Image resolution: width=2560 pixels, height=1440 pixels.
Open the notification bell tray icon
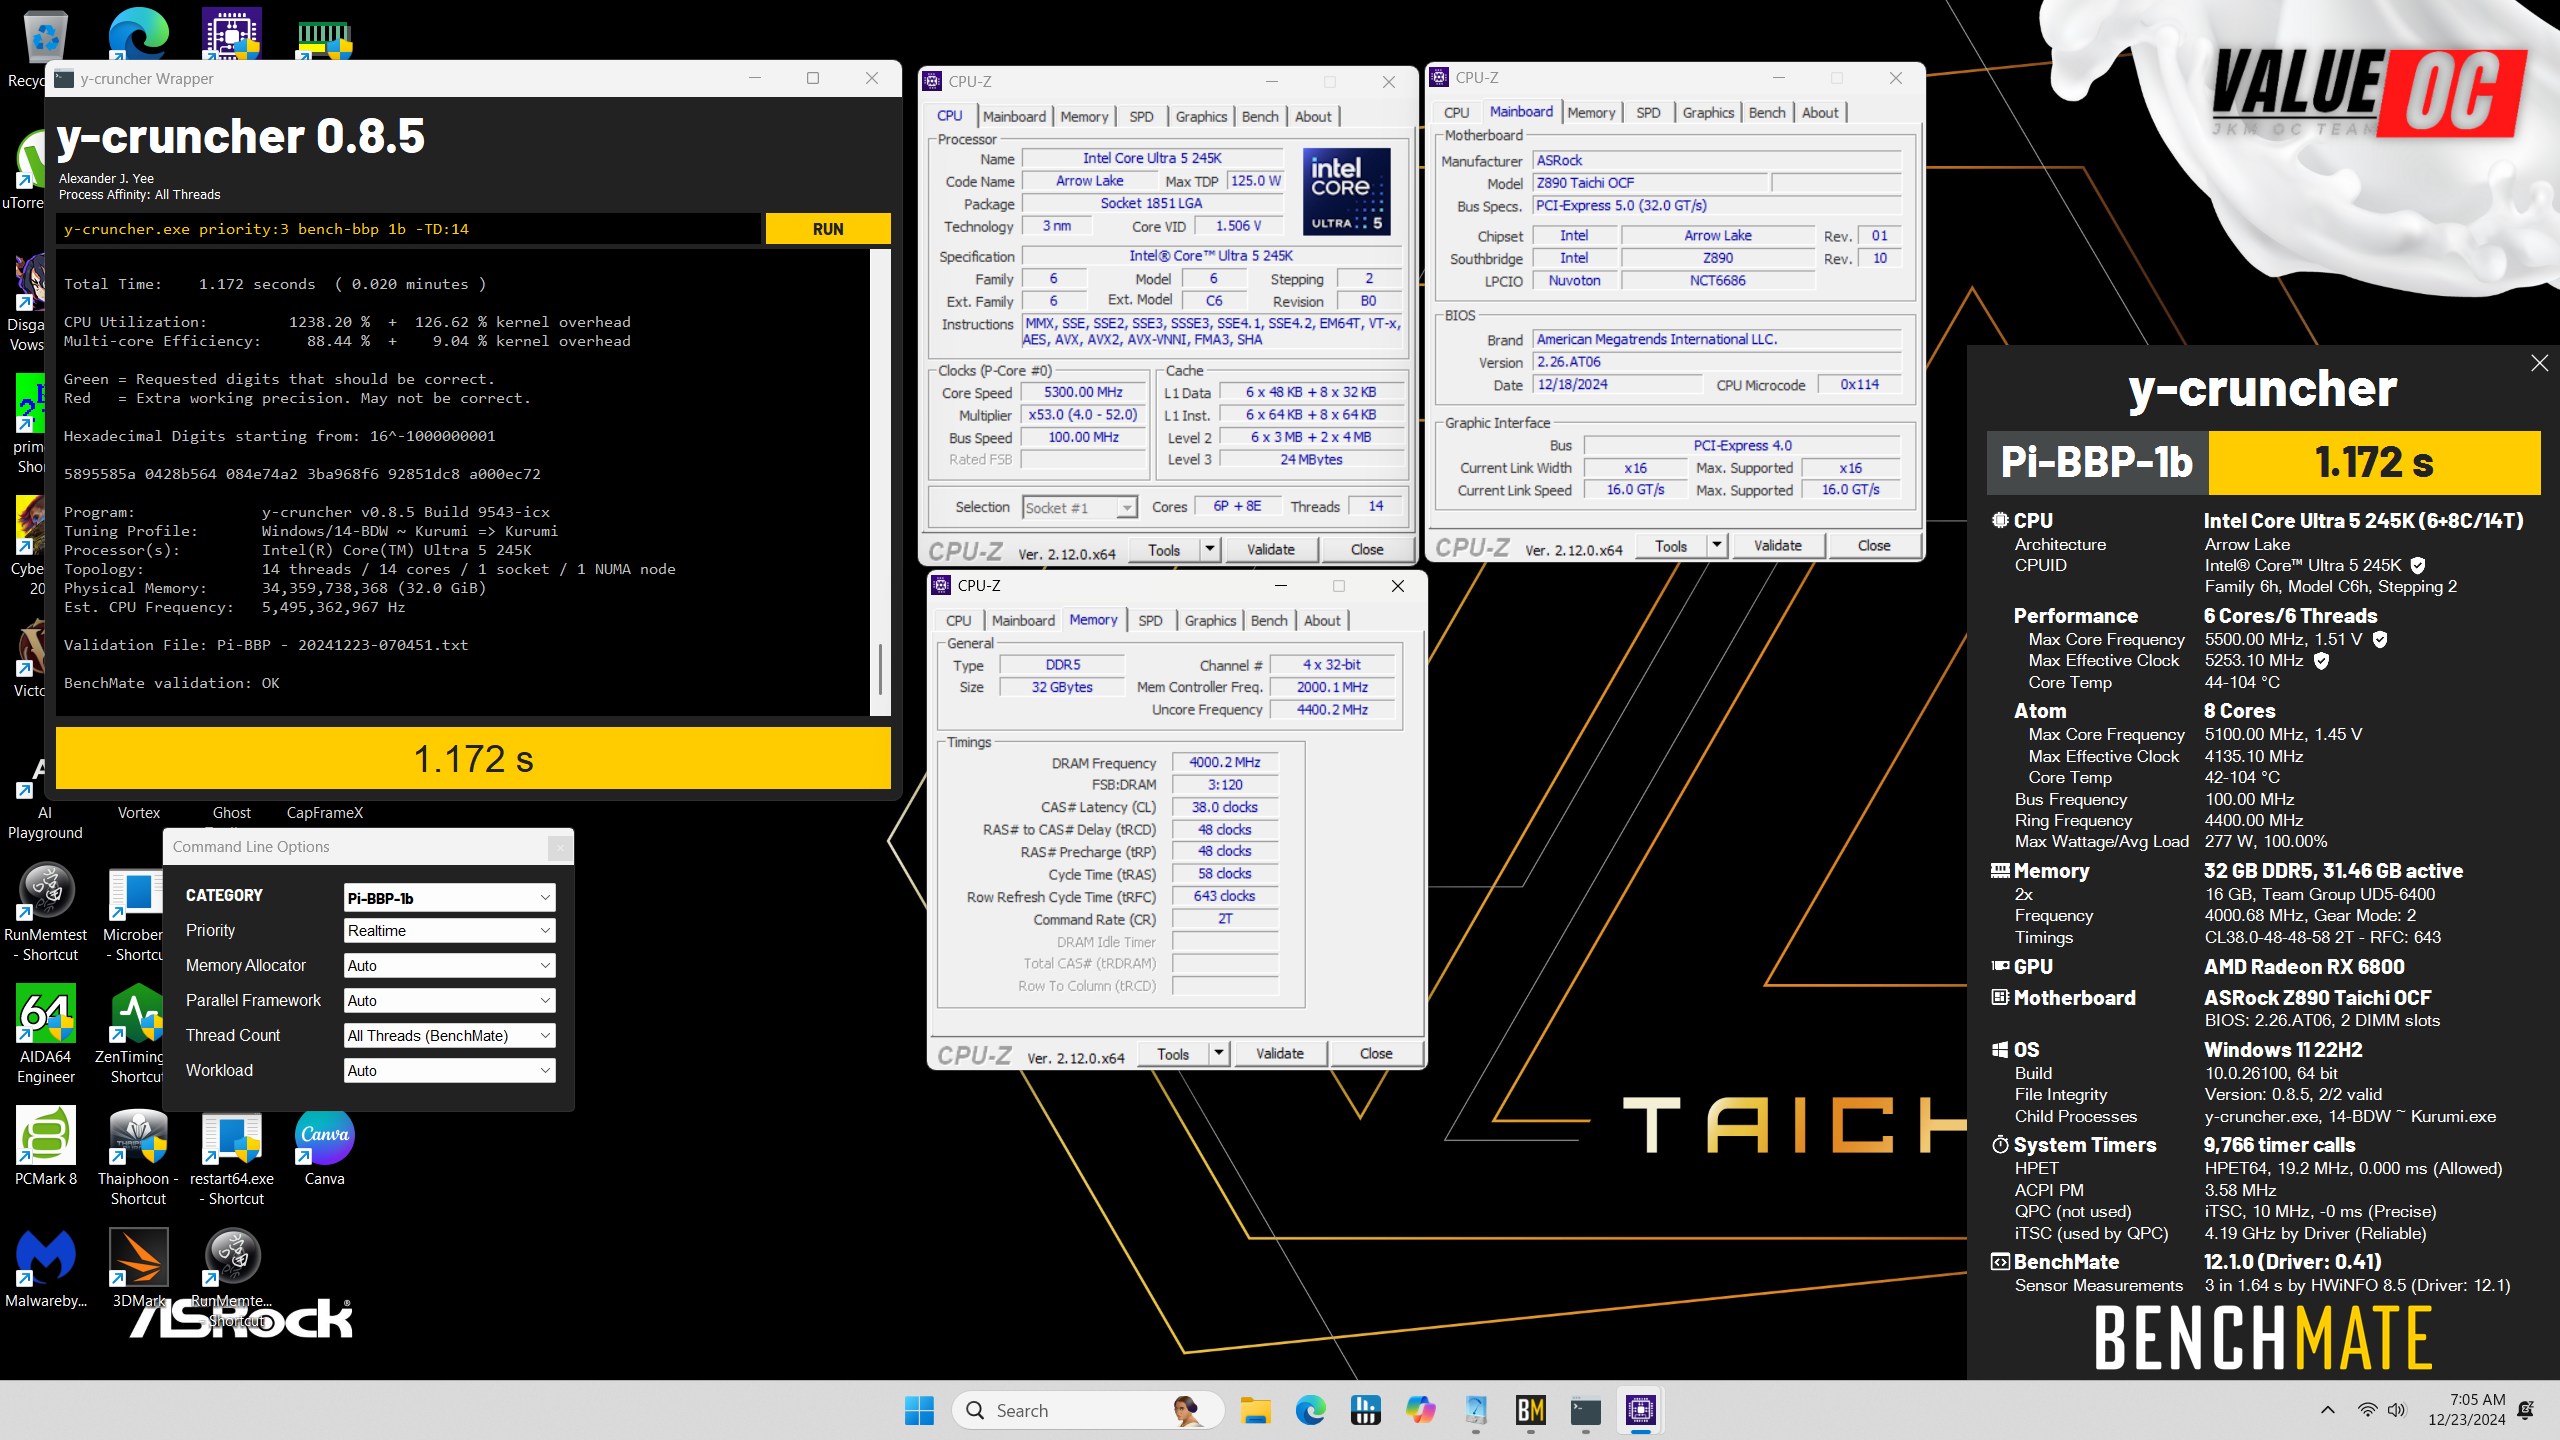[x=2527, y=1410]
